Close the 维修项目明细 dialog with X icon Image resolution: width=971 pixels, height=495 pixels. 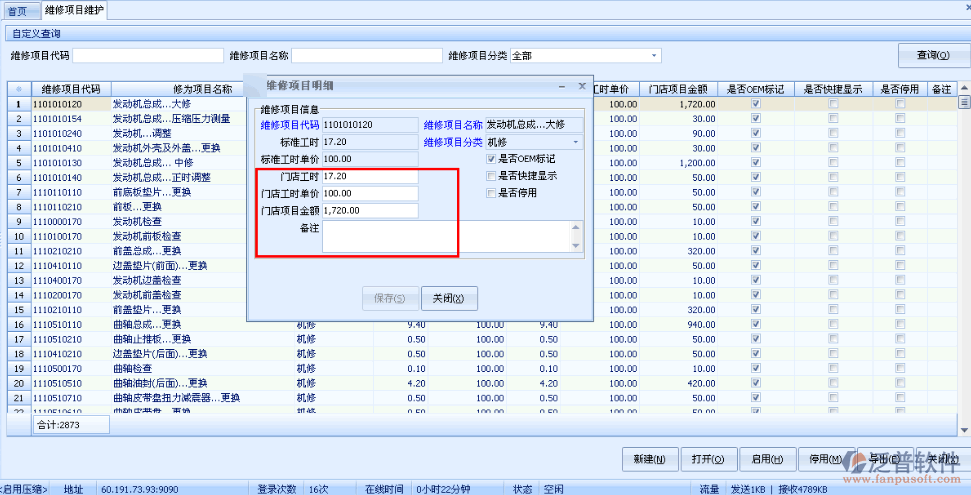[581, 87]
